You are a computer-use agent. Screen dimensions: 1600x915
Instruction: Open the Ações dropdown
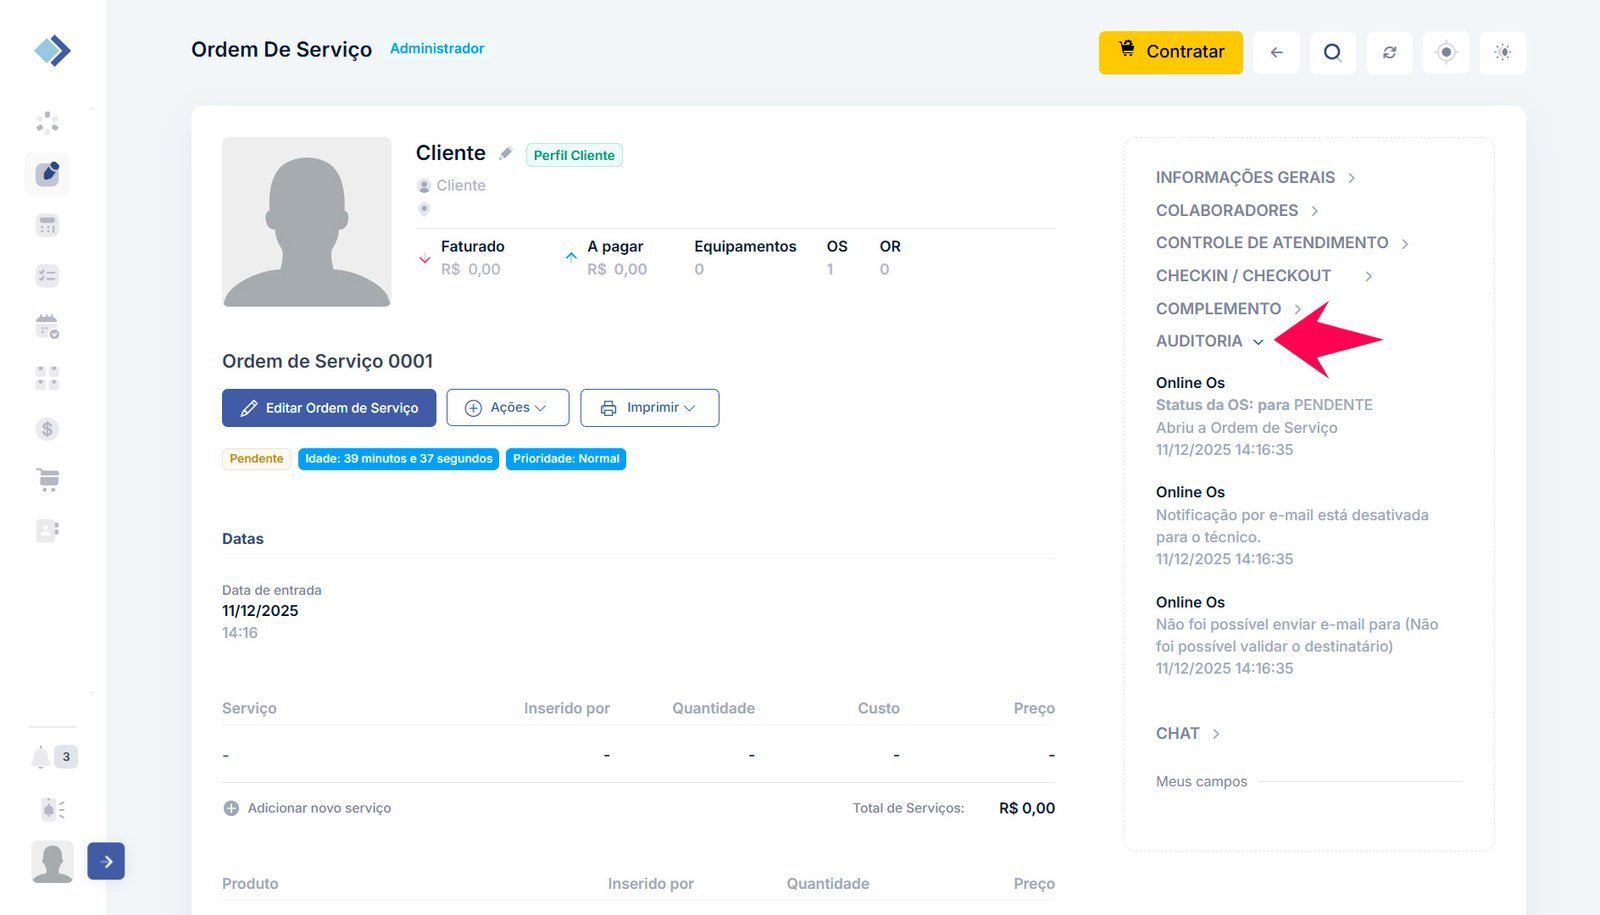click(507, 408)
